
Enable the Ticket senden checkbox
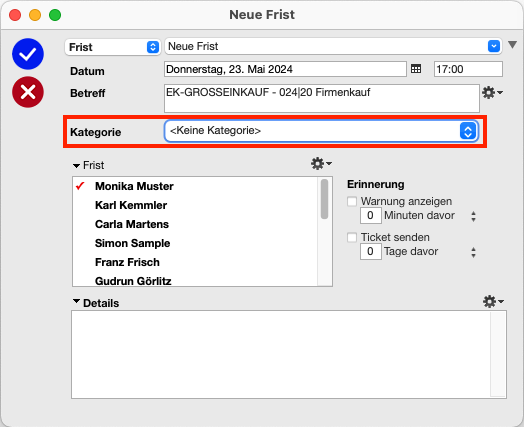click(352, 237)
